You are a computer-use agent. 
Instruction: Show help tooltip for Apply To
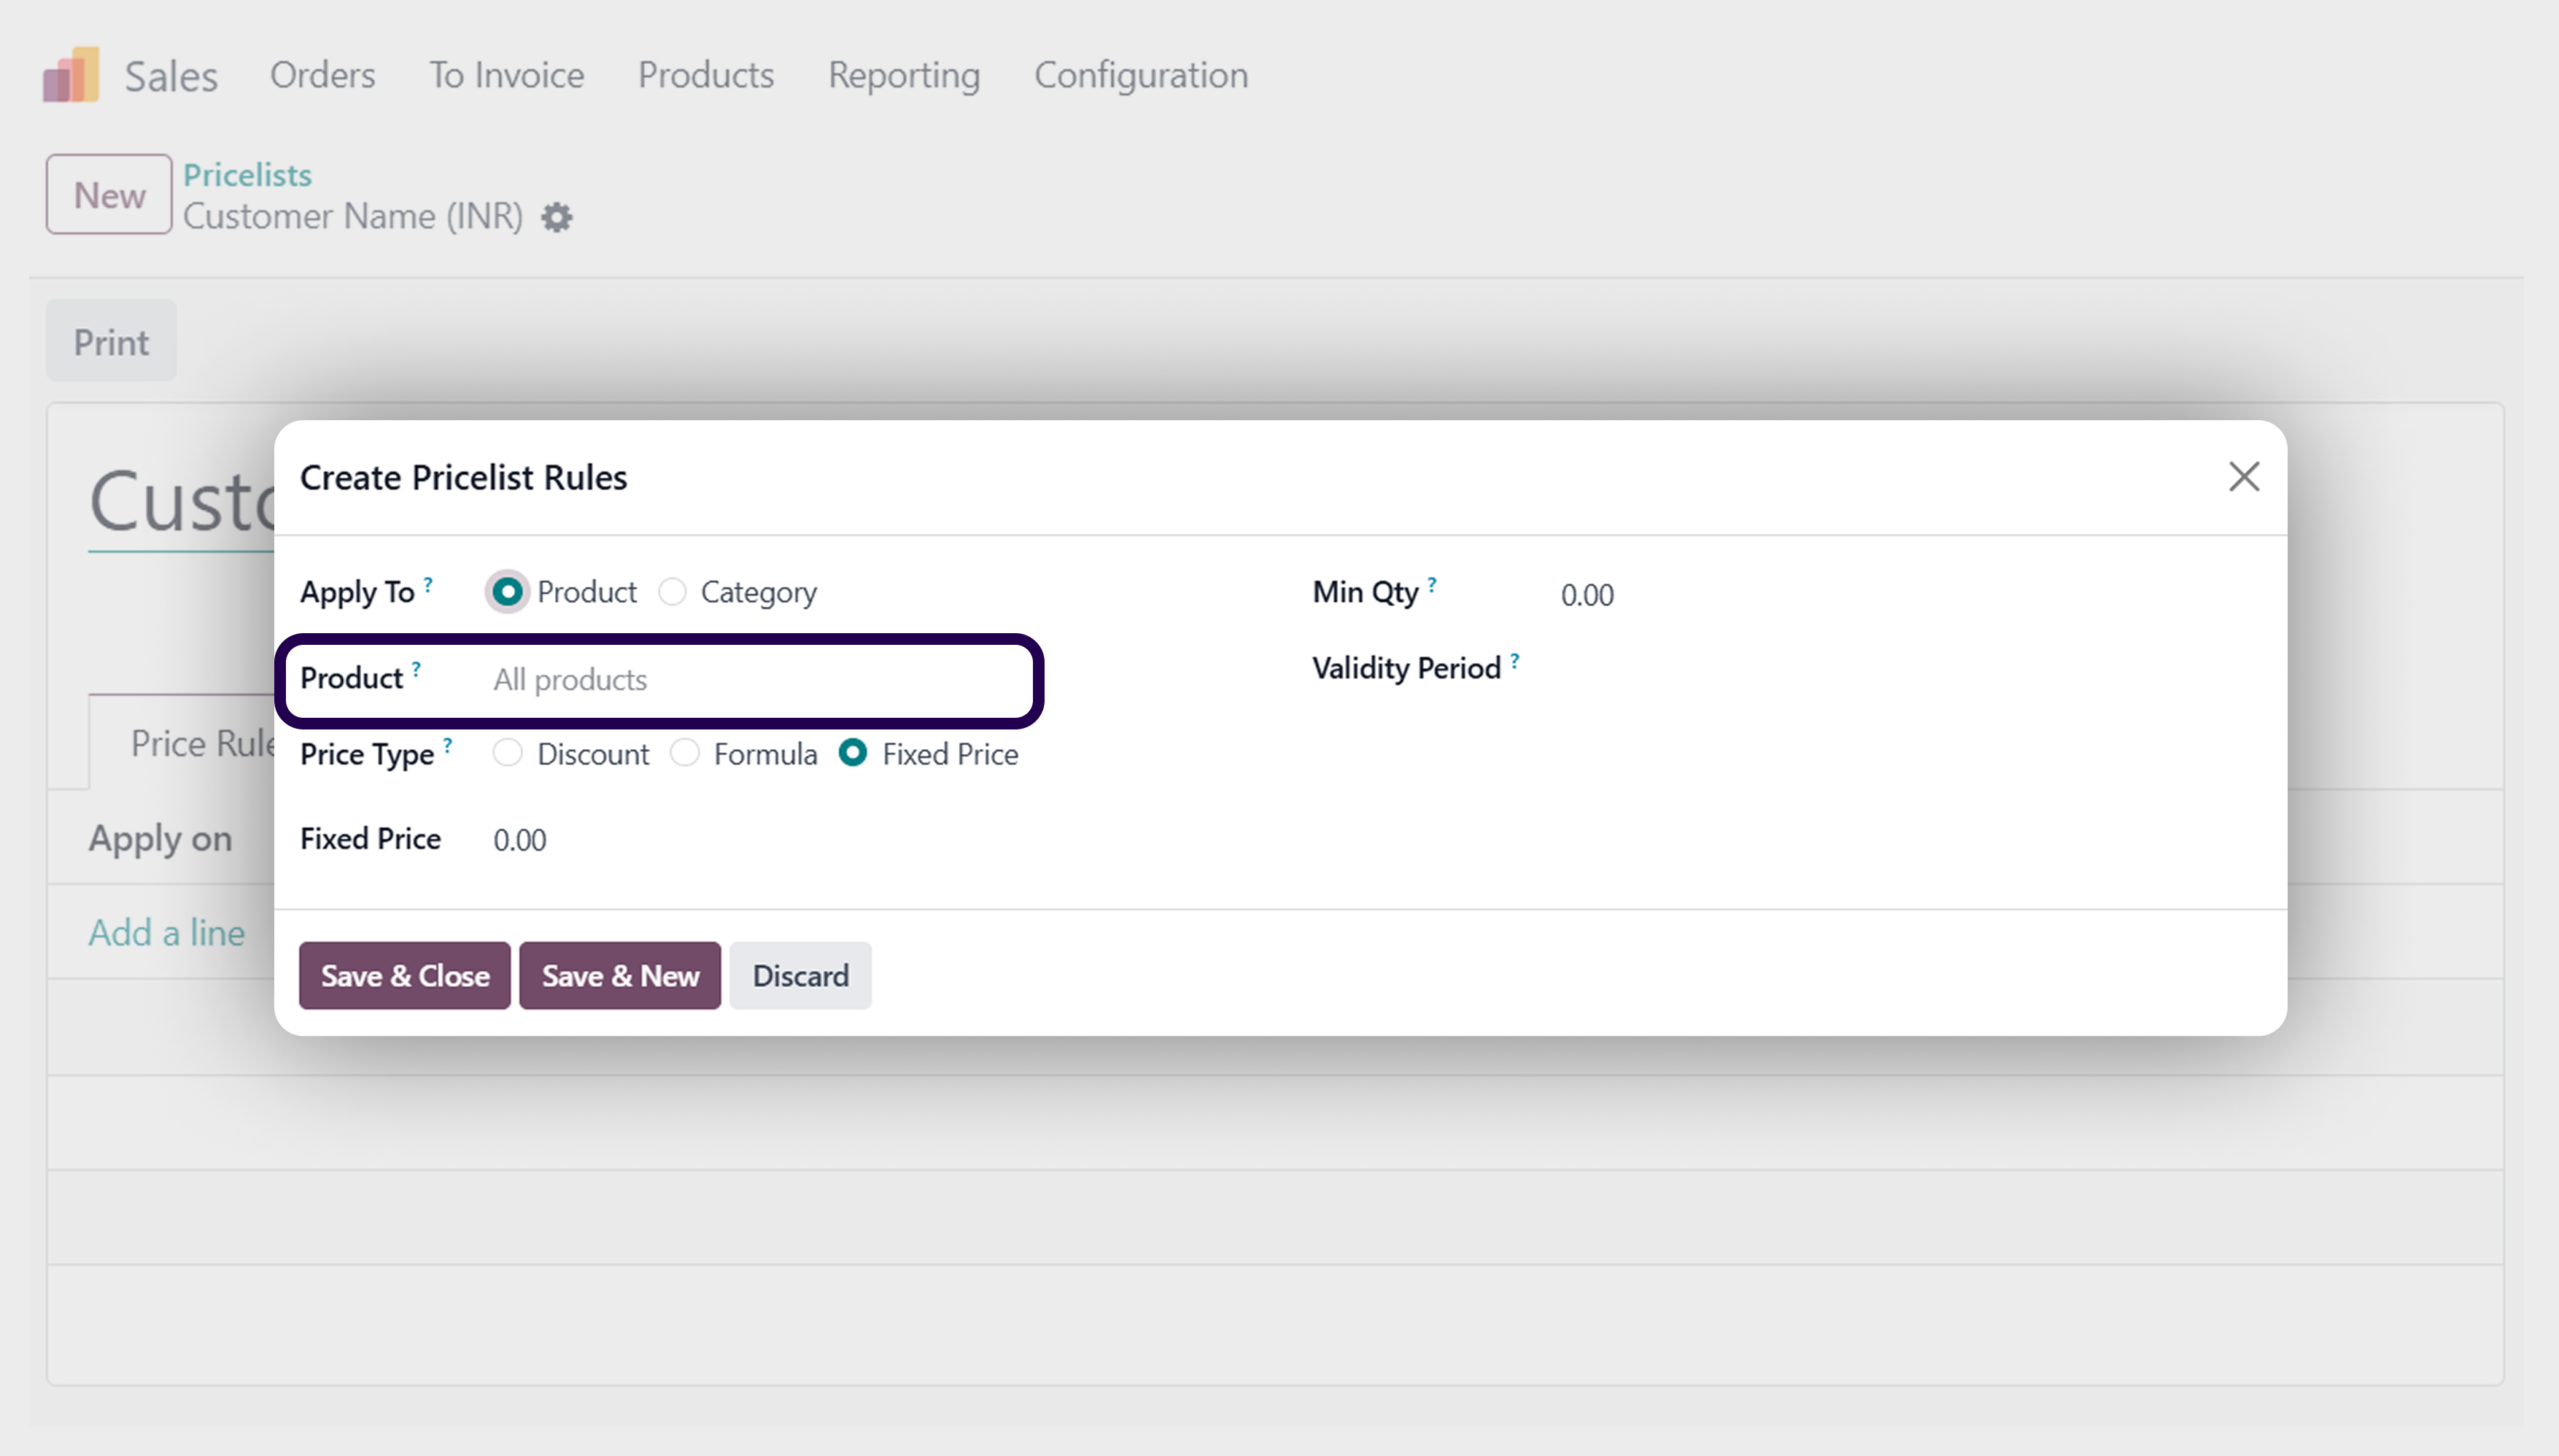coord(428,584)
